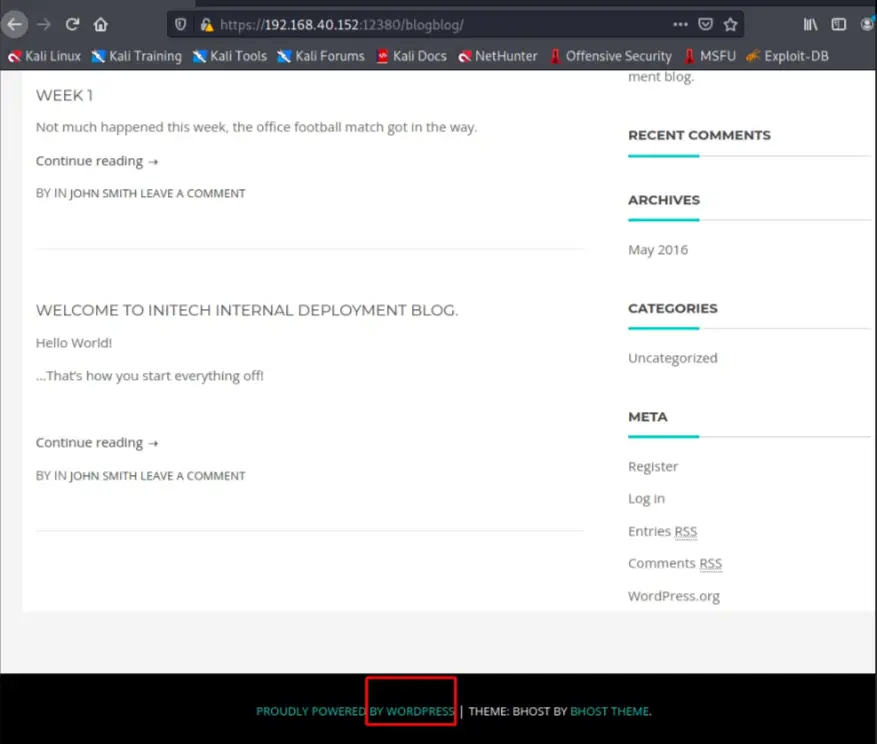Toggle the sidebar view icon
This screenshot has width=877, height=744.
coord(838,25)
